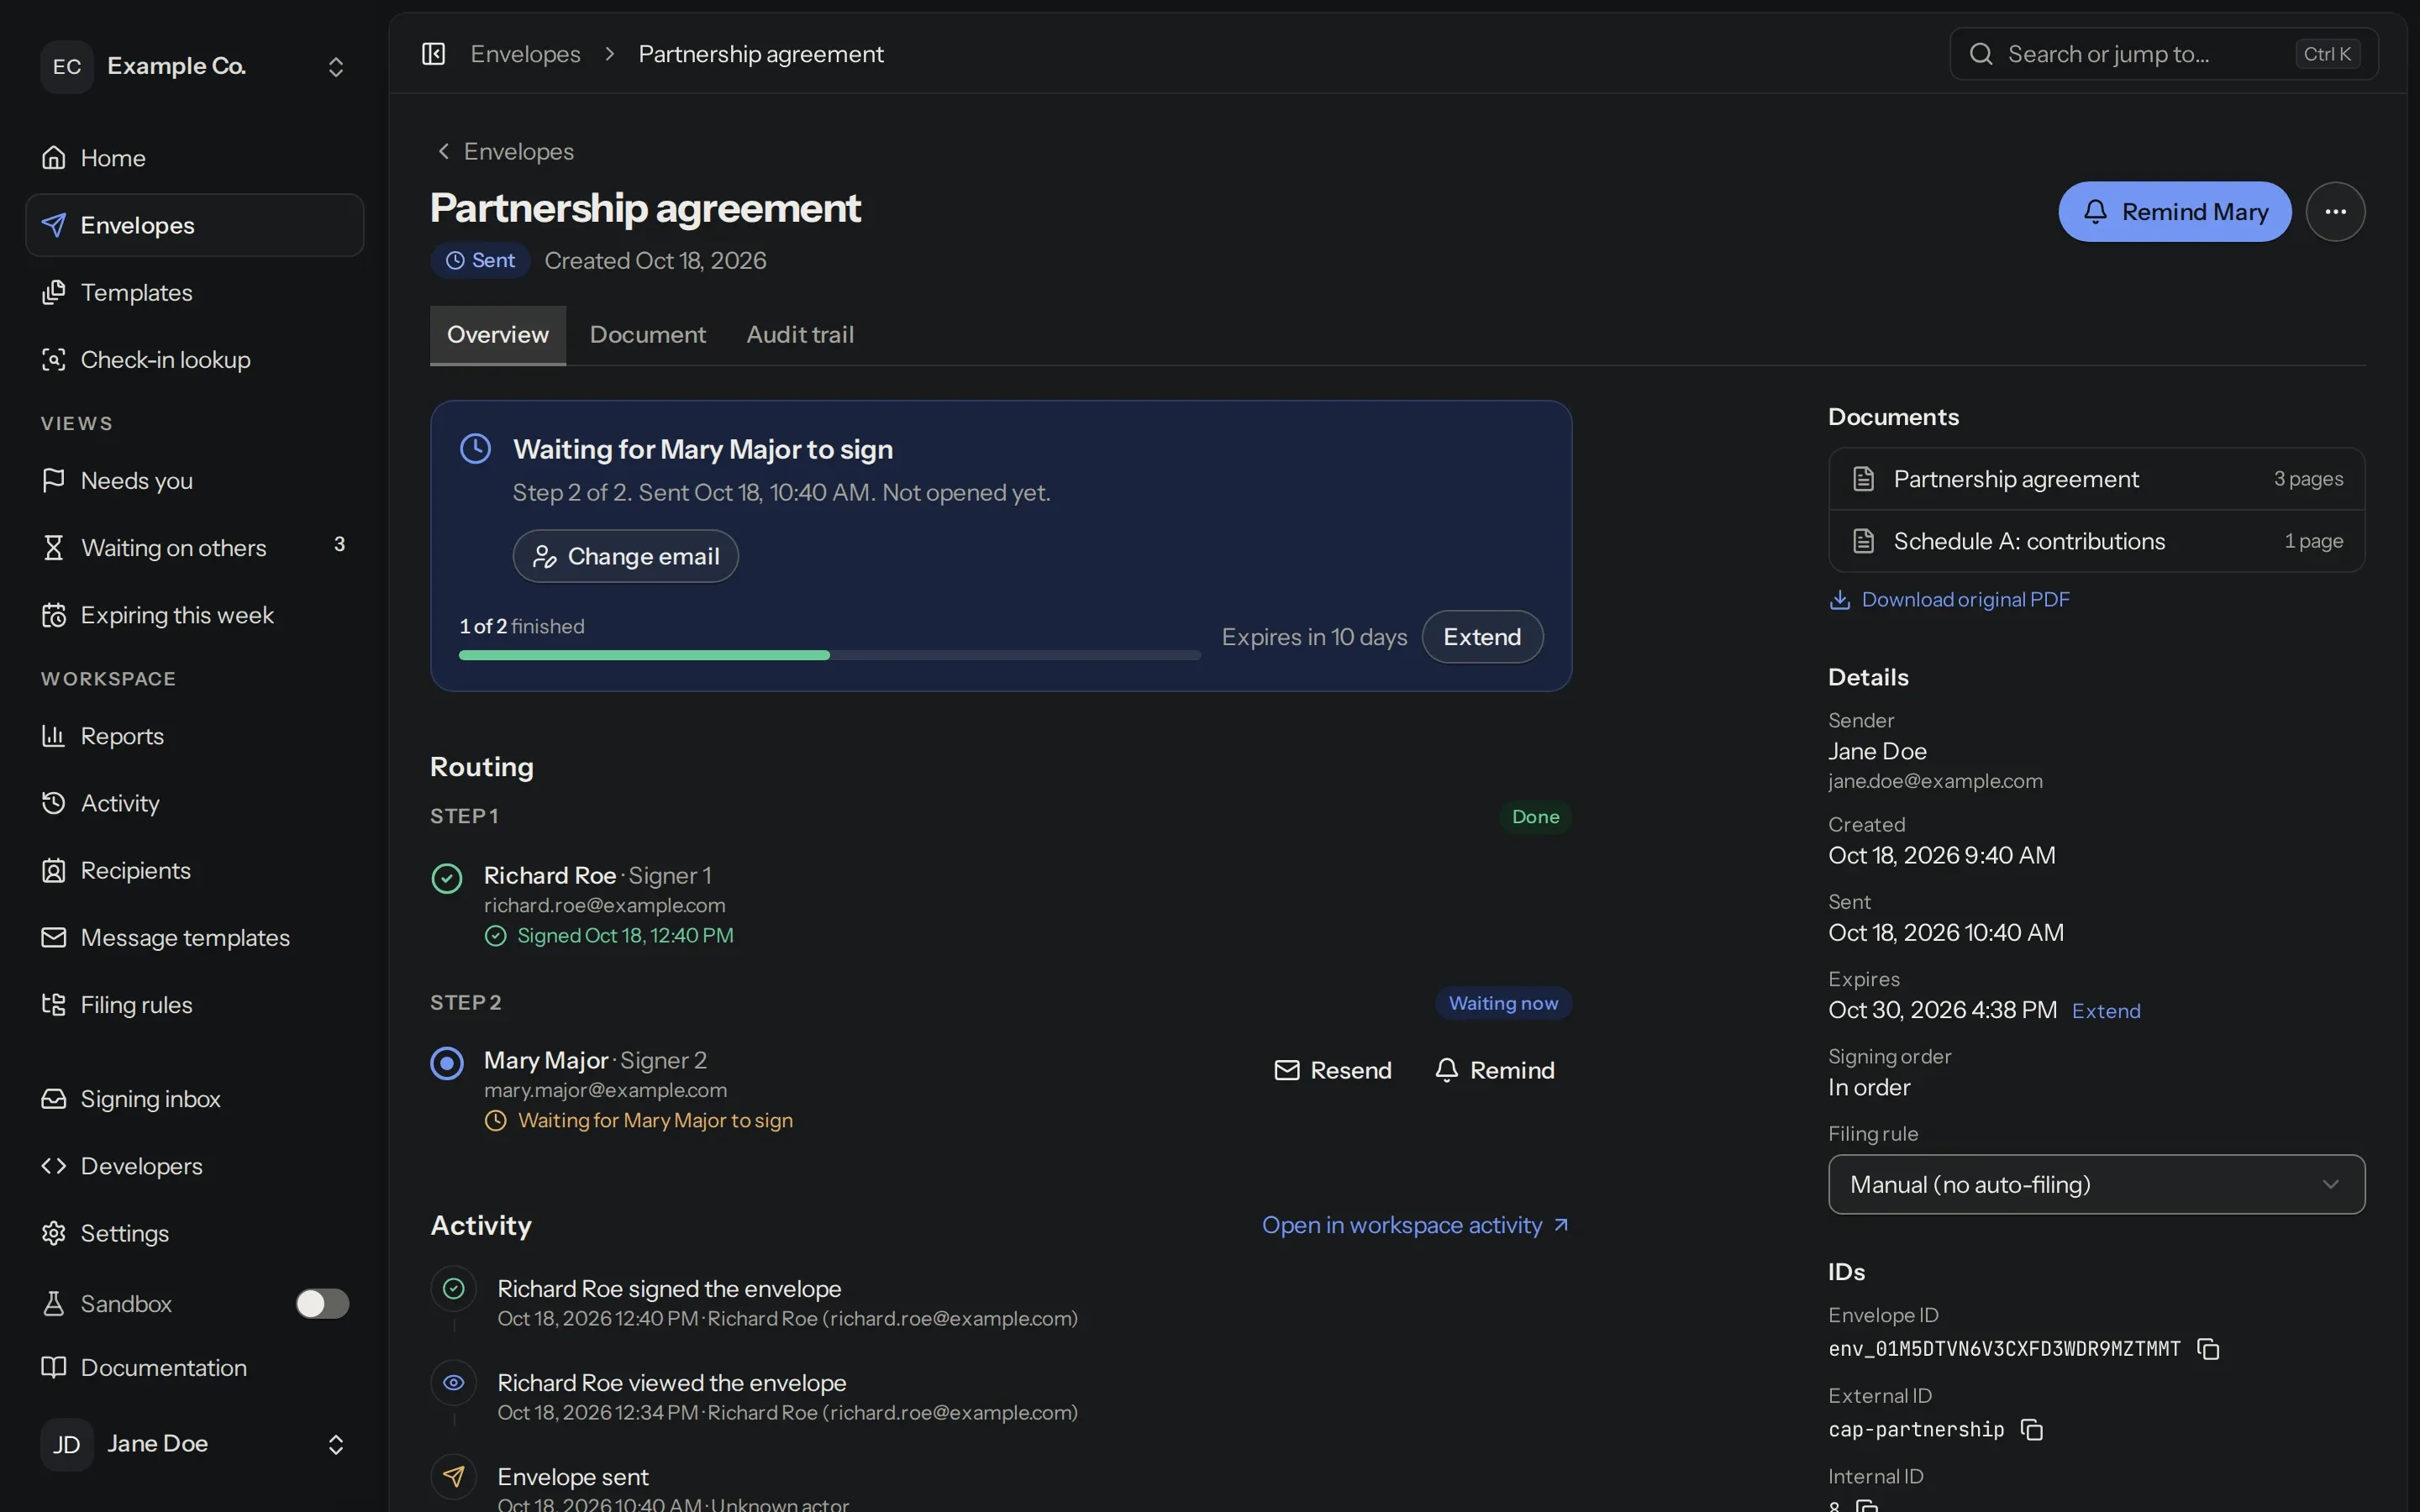
Task: Show the Needs you view
Action: pos(194,481)
